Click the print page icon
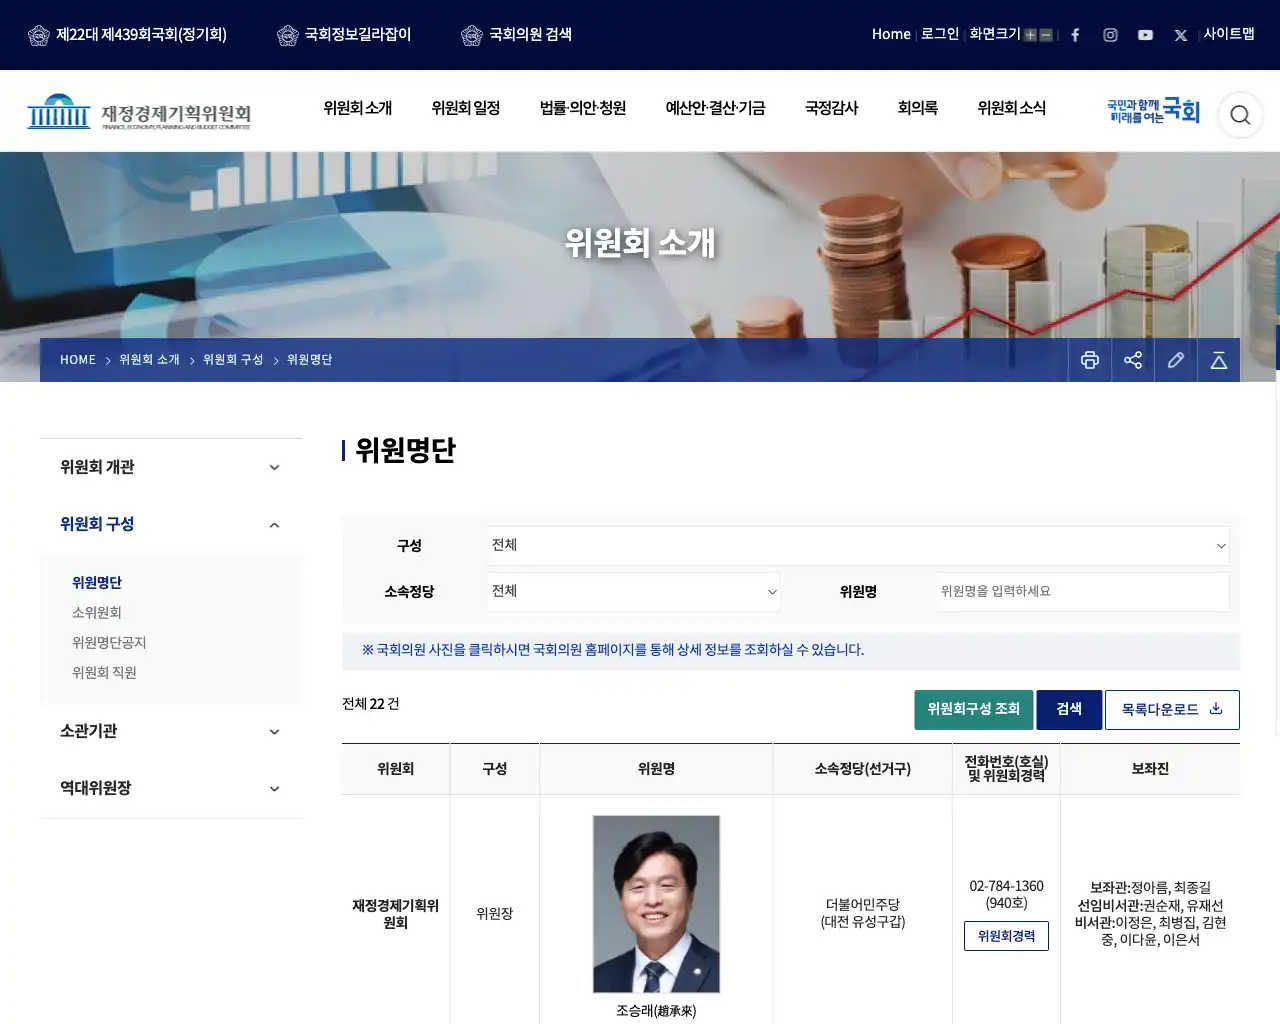 coord(1090,360)
